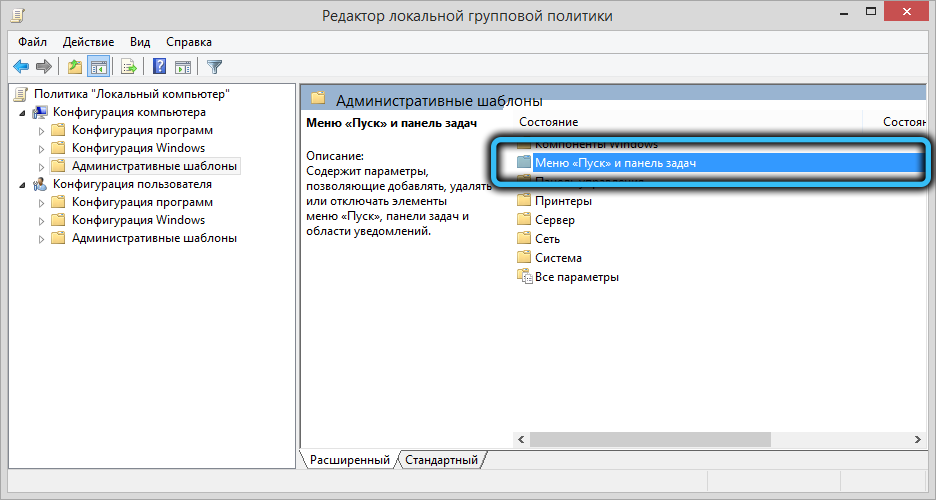The image size is (936, 500).
Task: Click the Up One Level folder icon
Action: 75,67
